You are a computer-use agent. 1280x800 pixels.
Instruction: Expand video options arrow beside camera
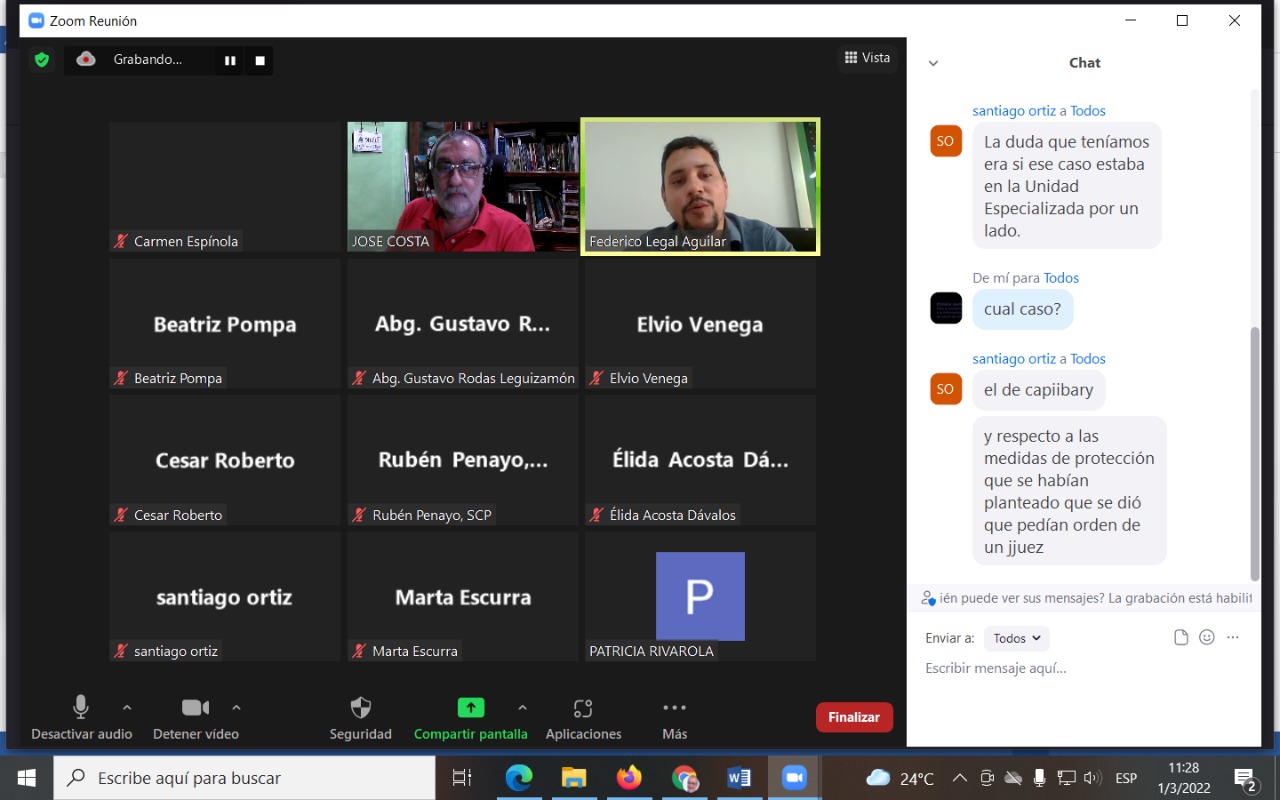coord(236,708)
